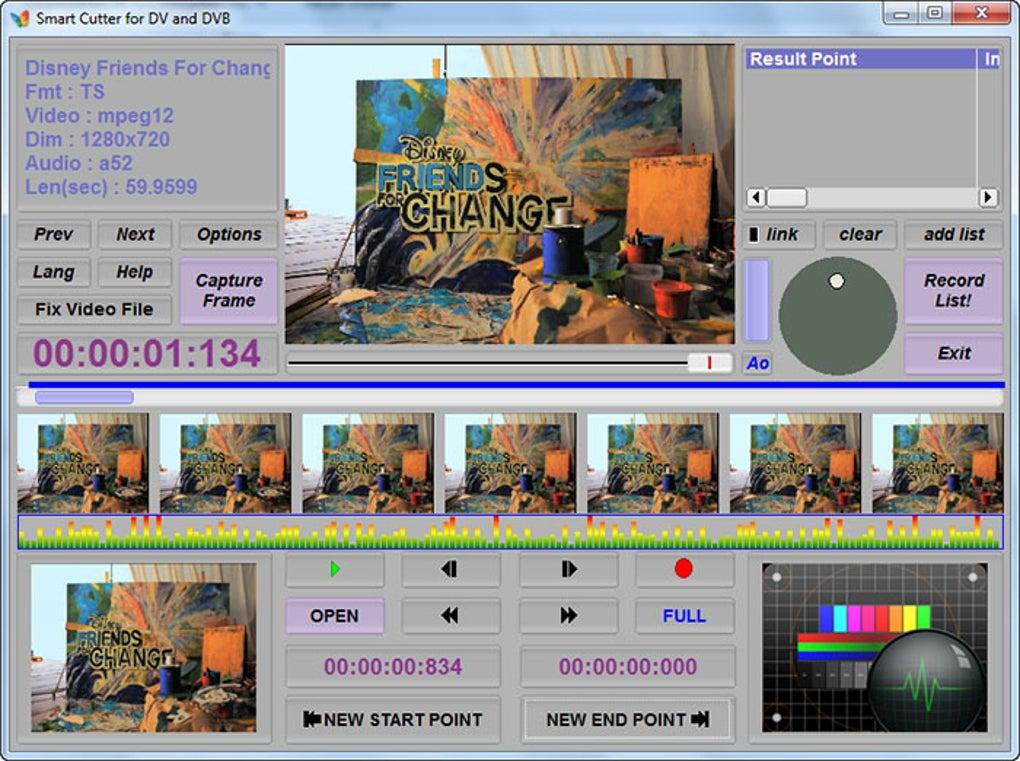Click add list button
The width and height of the screenshot is (1020, 761).
point(954,234)
